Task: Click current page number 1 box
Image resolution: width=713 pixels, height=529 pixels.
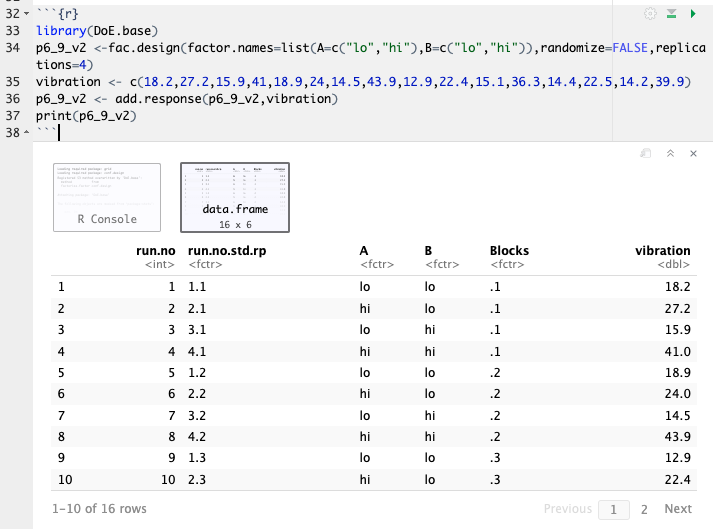Action: (614, 508)
